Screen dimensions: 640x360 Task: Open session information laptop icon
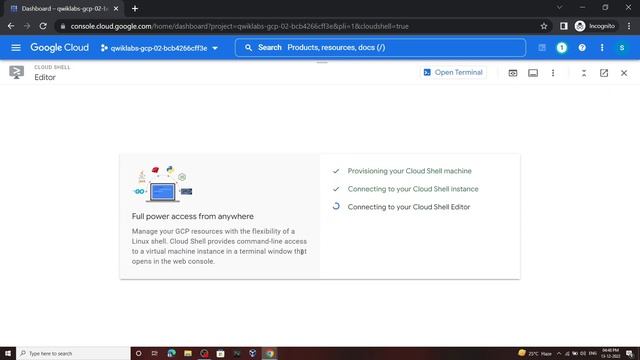click(x=533, y=73)
